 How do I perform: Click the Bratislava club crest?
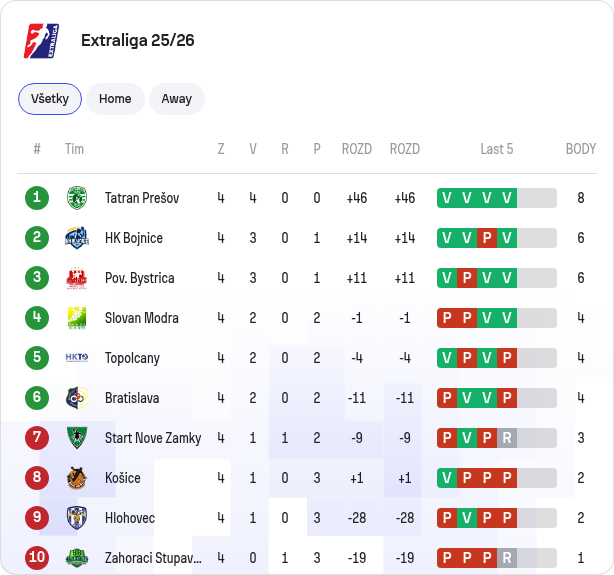[77, 398]
